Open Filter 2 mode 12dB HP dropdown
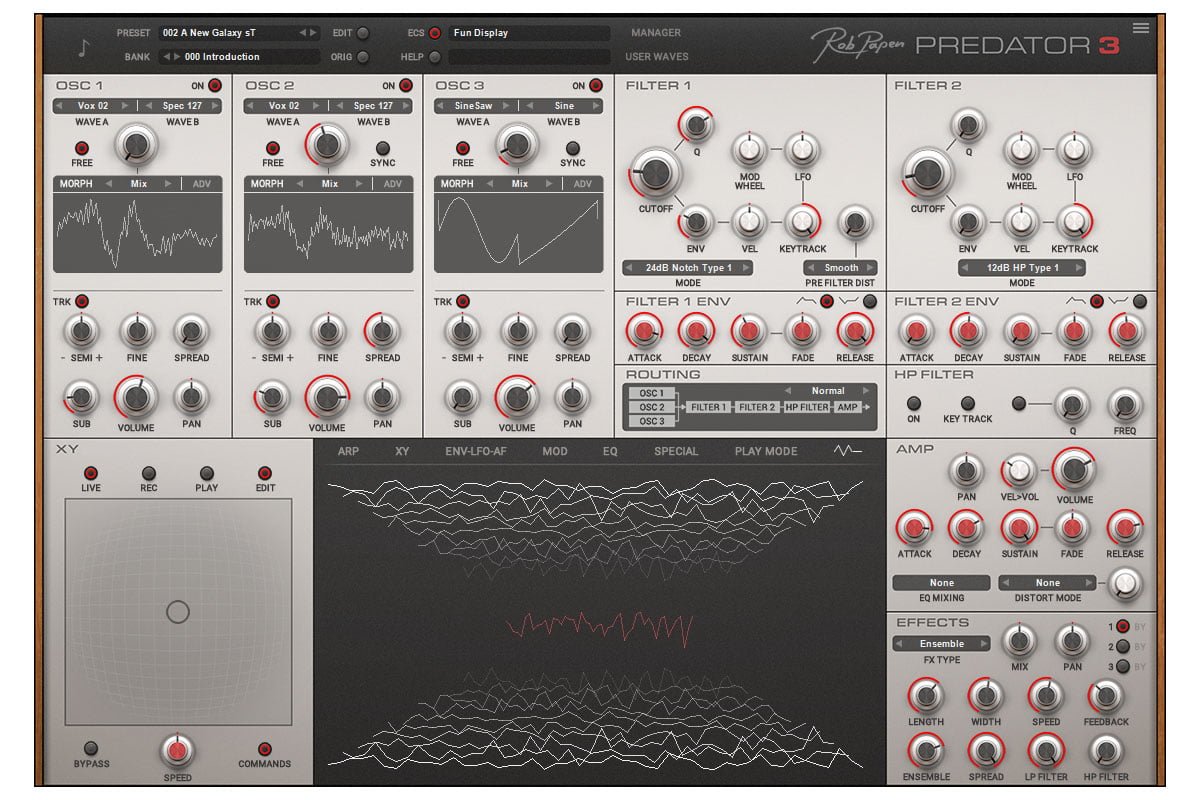 [1021, 268]
